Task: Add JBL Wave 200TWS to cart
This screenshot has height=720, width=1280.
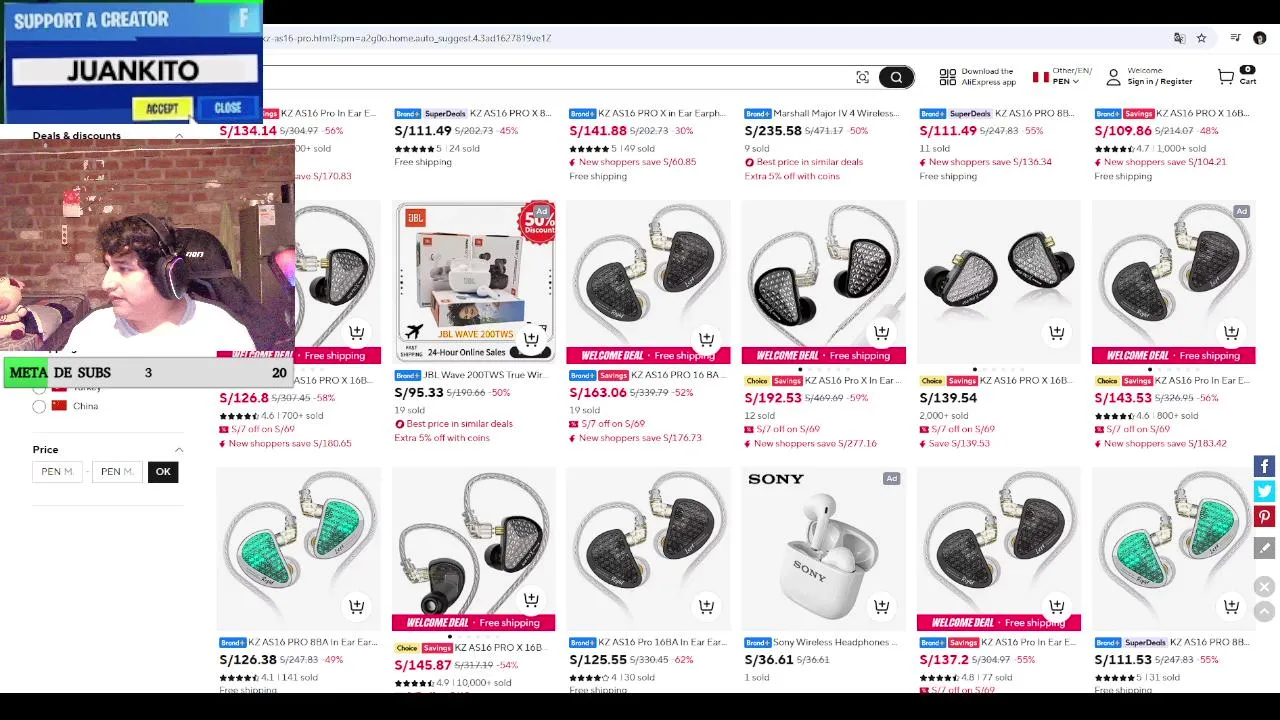Action: (531, 338)
